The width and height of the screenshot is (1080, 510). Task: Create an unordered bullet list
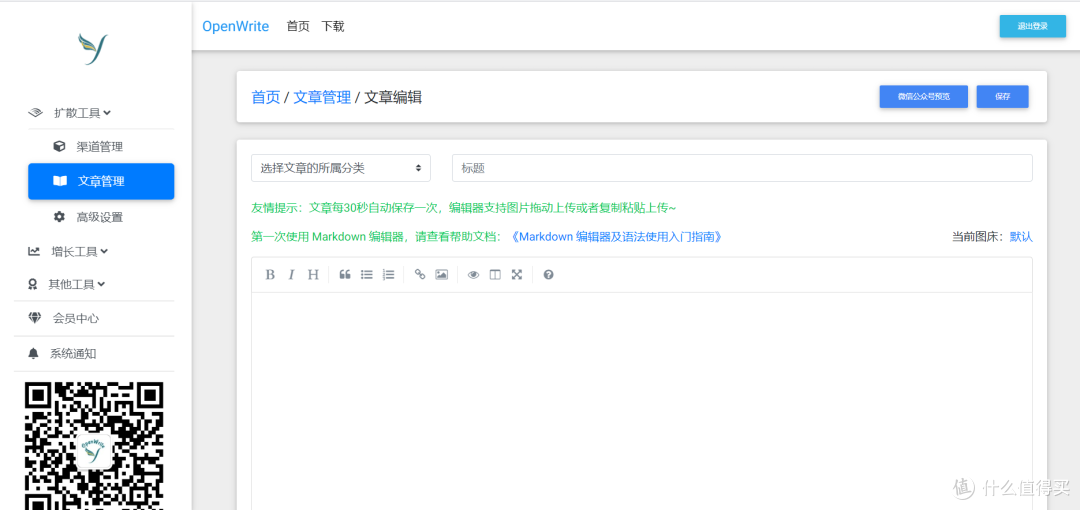coord(367,274)
